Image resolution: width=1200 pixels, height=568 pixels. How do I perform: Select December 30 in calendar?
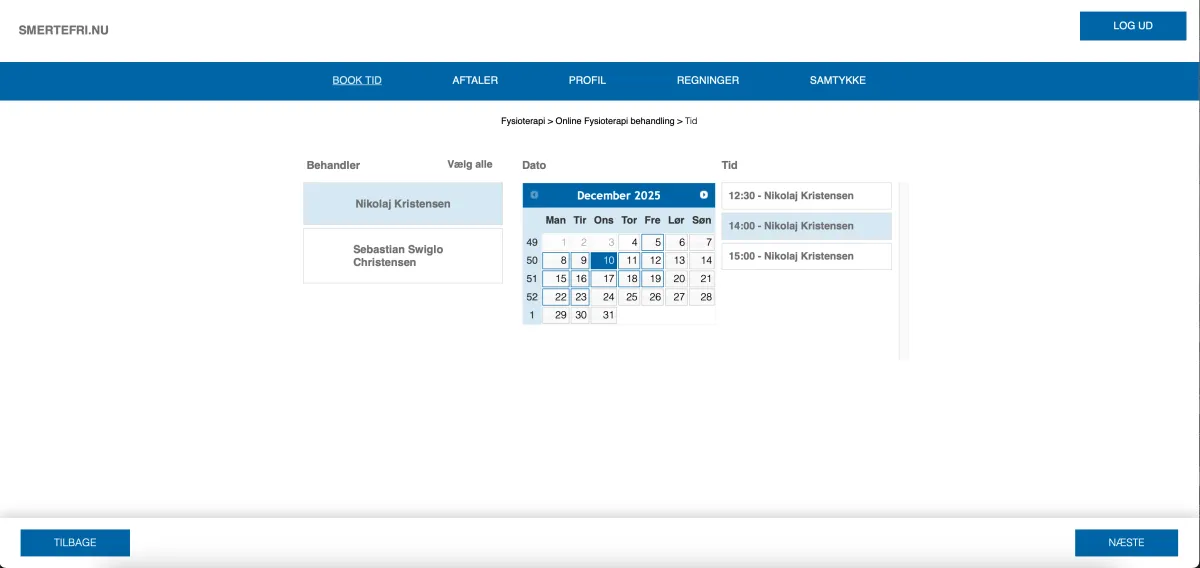click(580, 315)
